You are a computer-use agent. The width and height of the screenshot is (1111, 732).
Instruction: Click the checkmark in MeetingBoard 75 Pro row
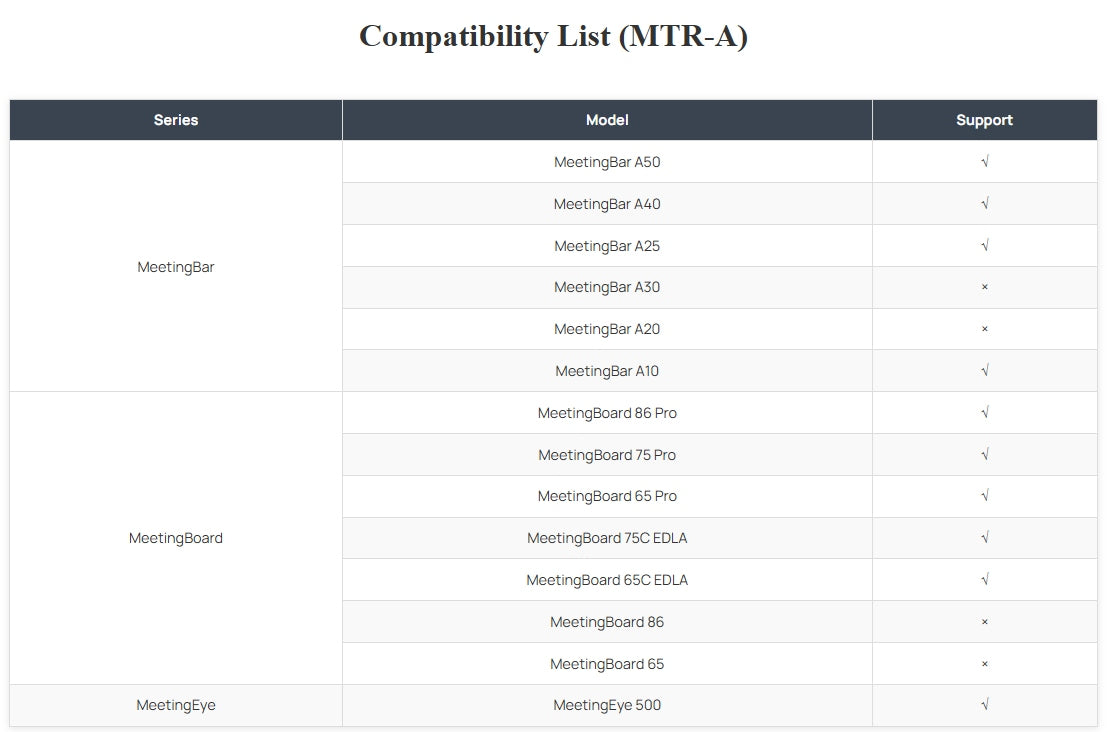click(x=985, y=454)
